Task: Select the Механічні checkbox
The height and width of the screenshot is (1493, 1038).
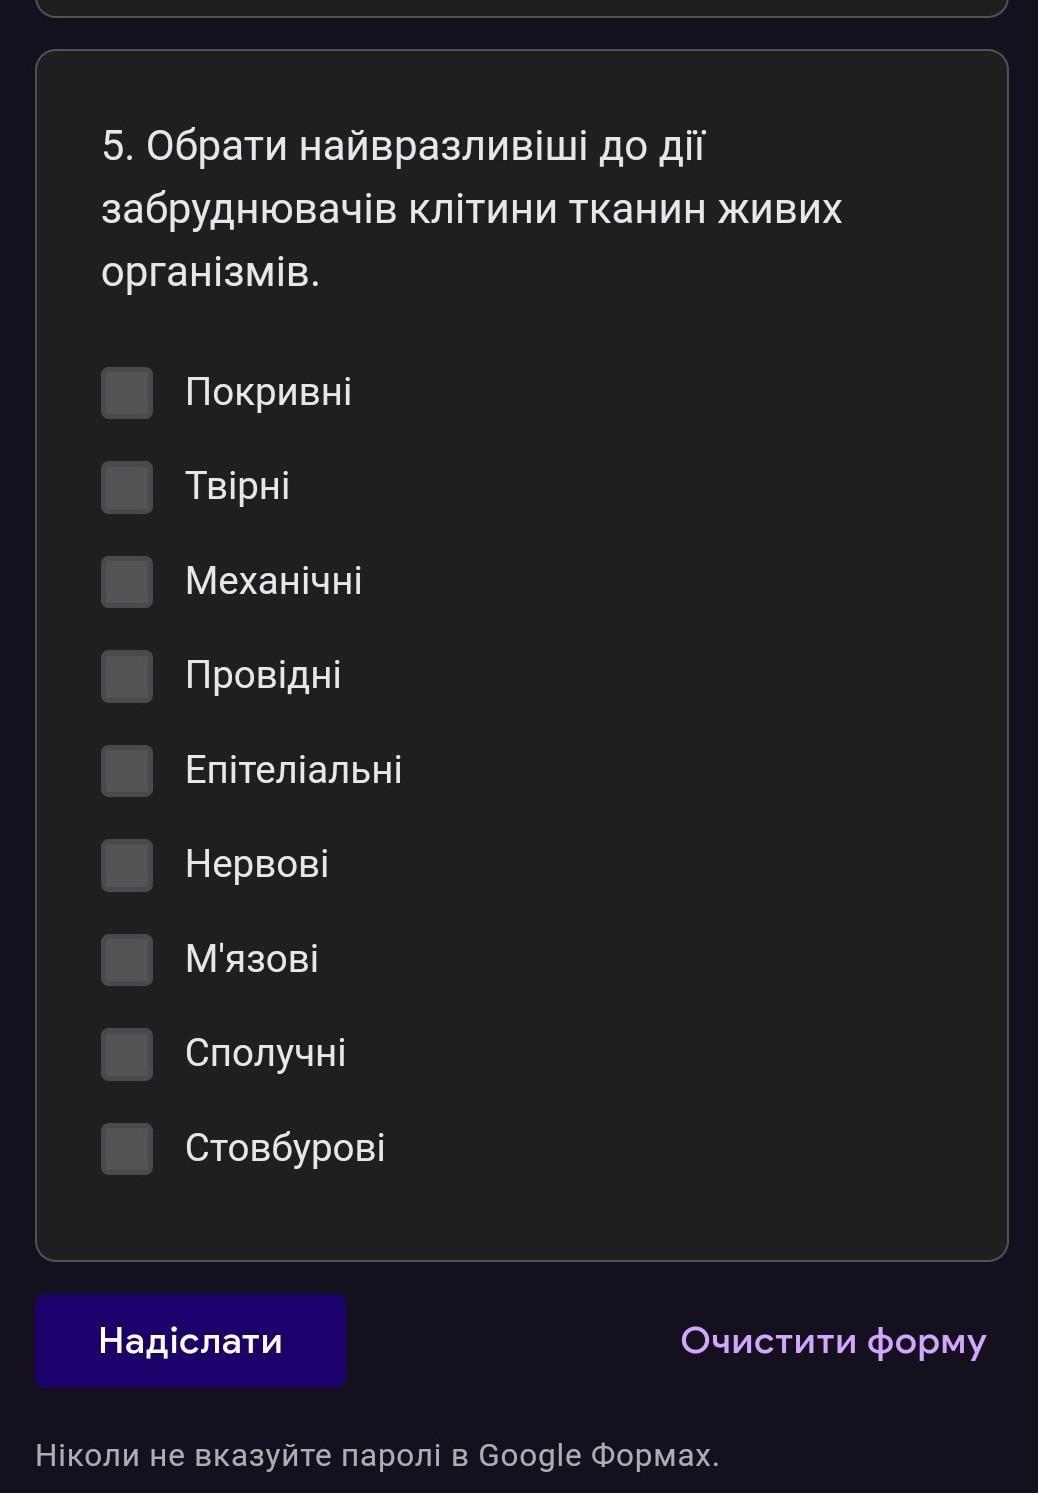Action: pos(127,582)
